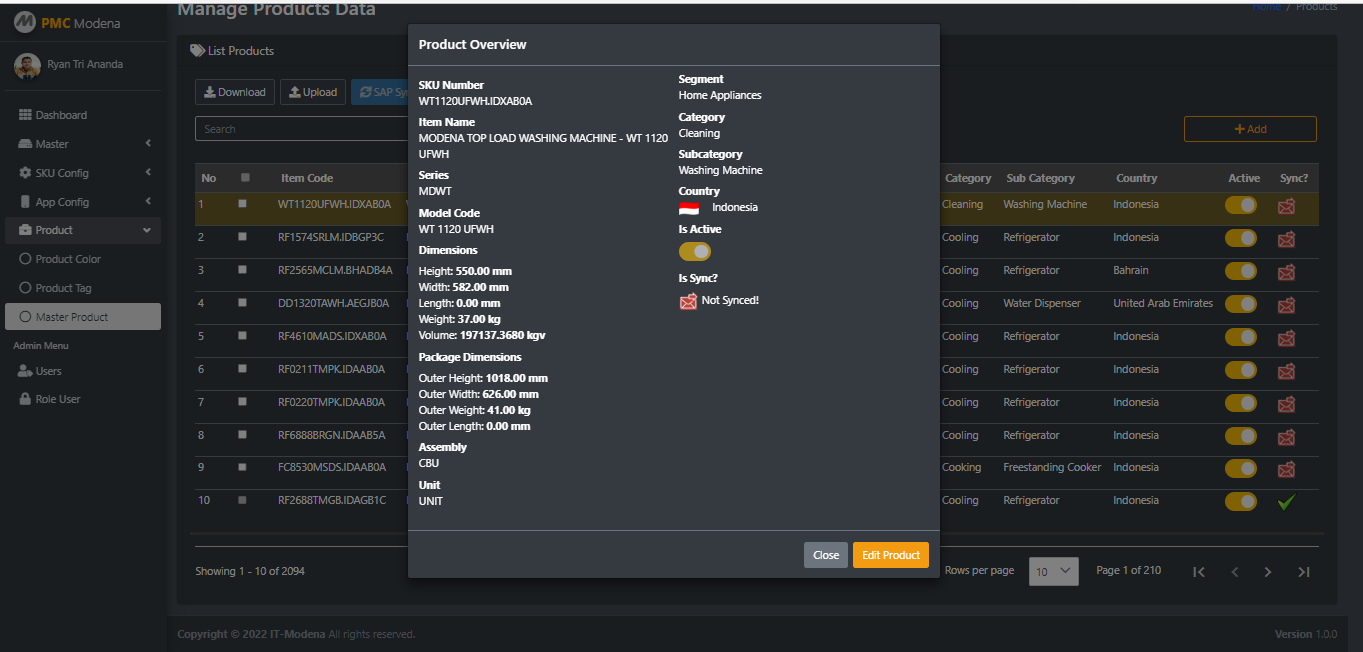Viewport: 1363px width, 652px height.
Task: Tick the checkbox for FC8530MSDS.IDAAB0A
Action: click(242, 467)
